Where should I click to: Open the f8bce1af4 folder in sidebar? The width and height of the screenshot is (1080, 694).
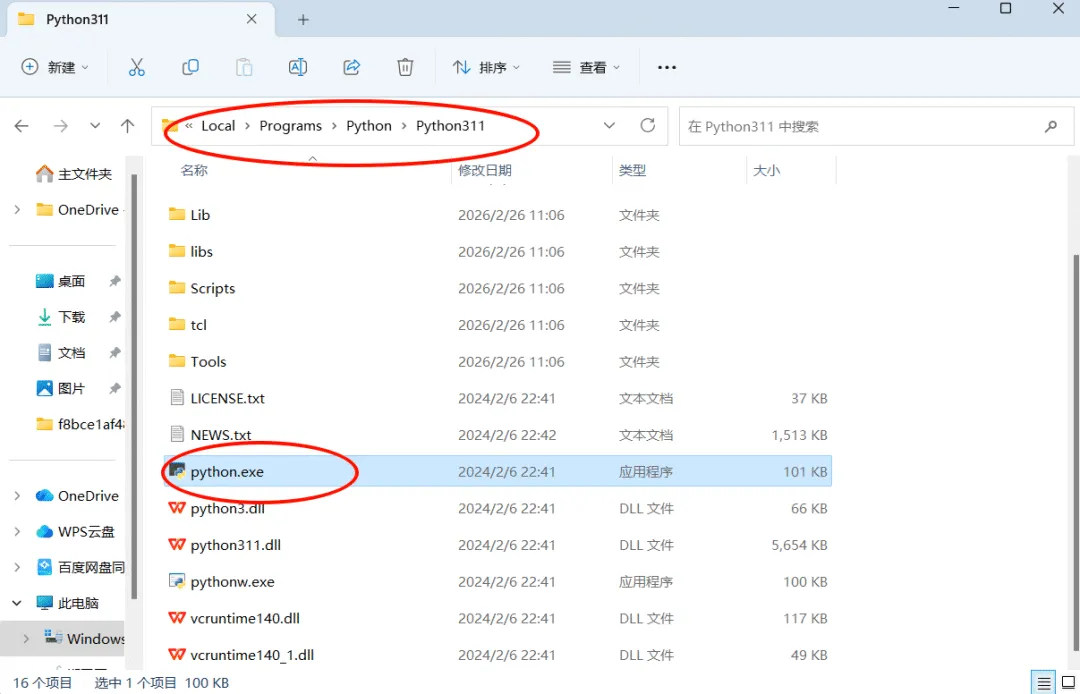pyautogui.click(x=80, y=424)
